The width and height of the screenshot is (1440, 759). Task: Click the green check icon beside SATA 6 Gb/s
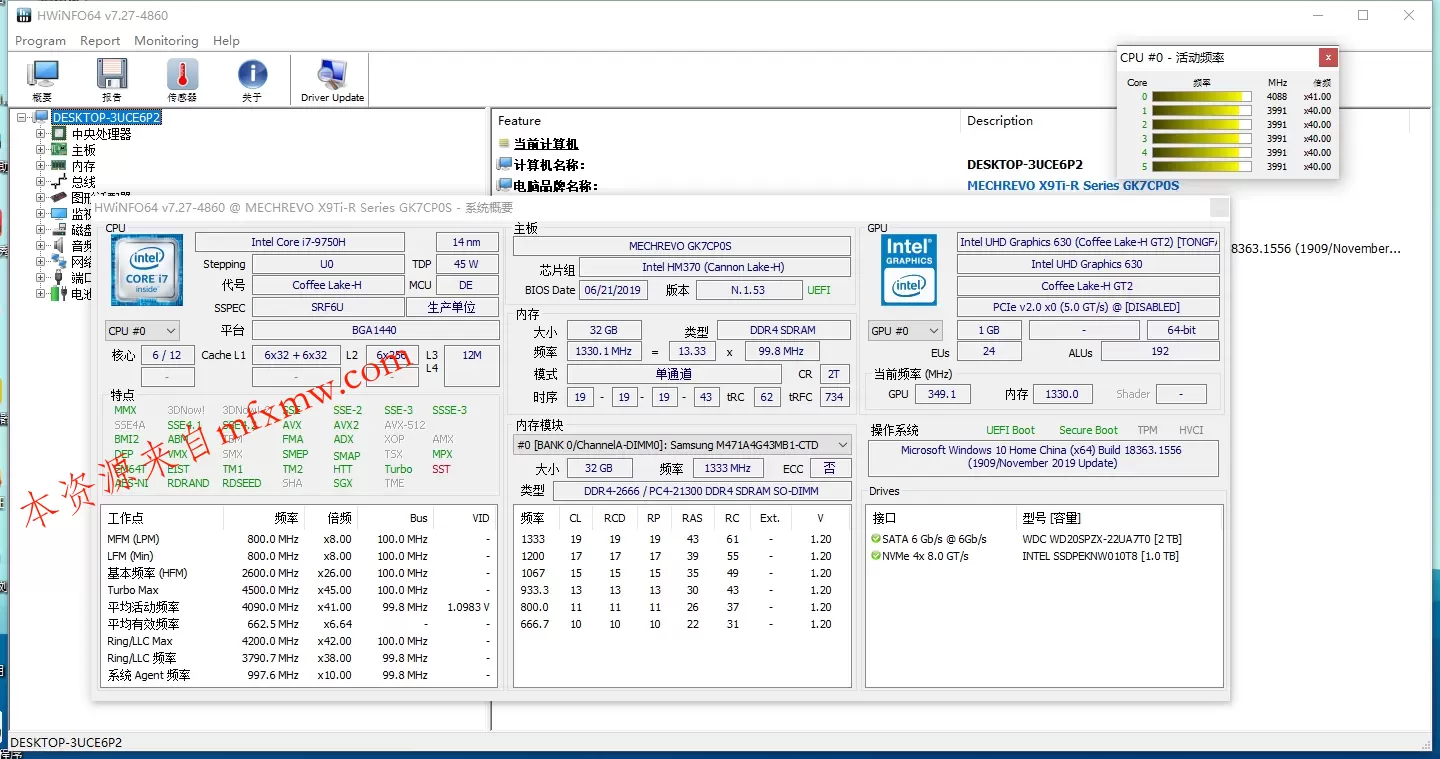tap(876, 539)
